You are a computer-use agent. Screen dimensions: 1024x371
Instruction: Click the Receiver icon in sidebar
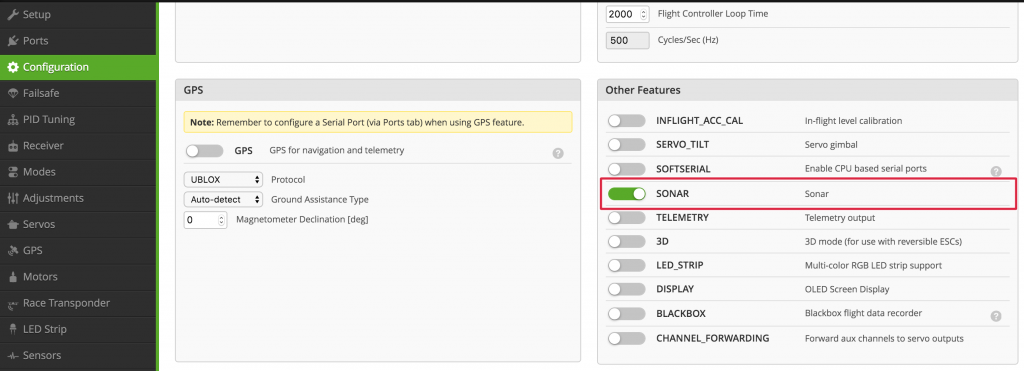(12, 146)
